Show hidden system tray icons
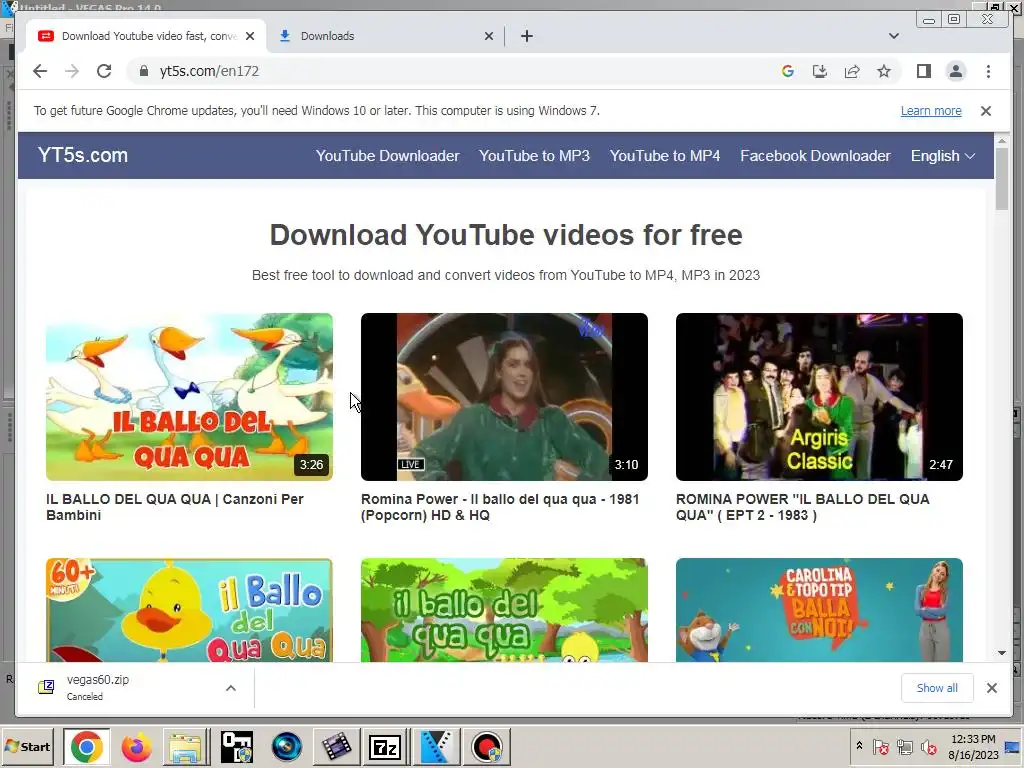 click(859, 746)
